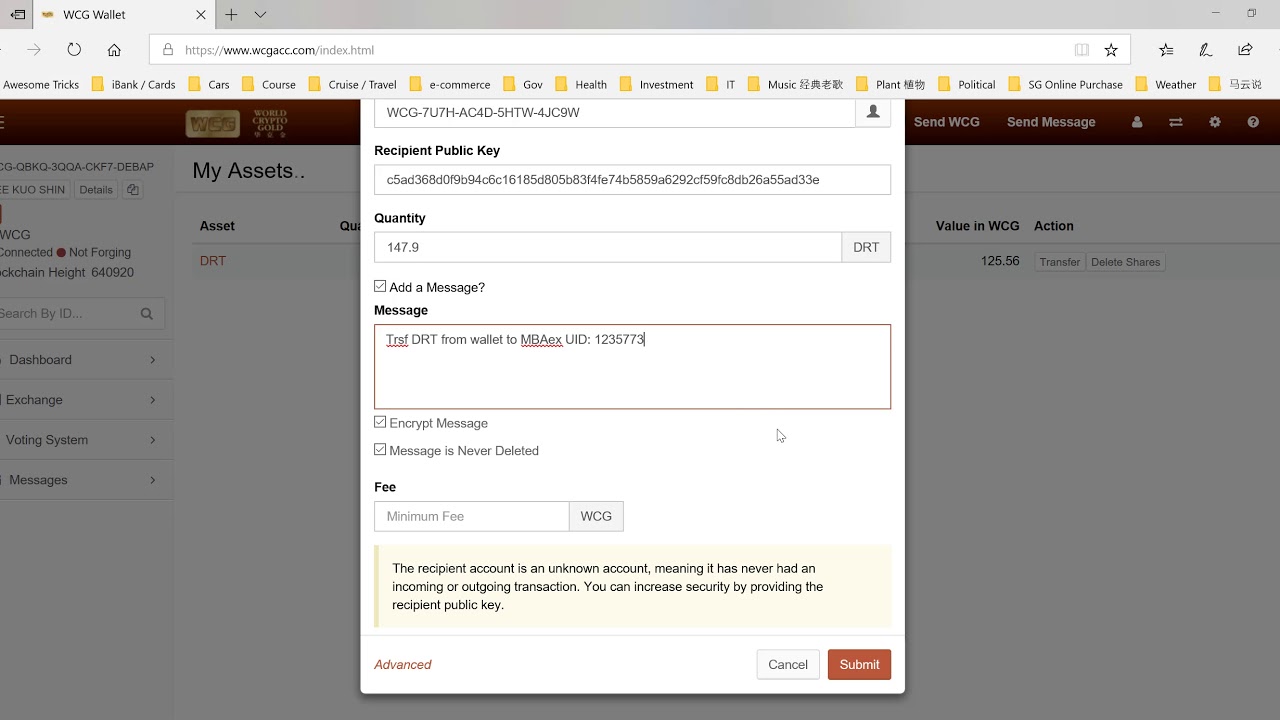Image resolution: width=1280 pixels, height=720 pixels.
Task: Click the Minimum Fee input field
Action: coord(472,516)
